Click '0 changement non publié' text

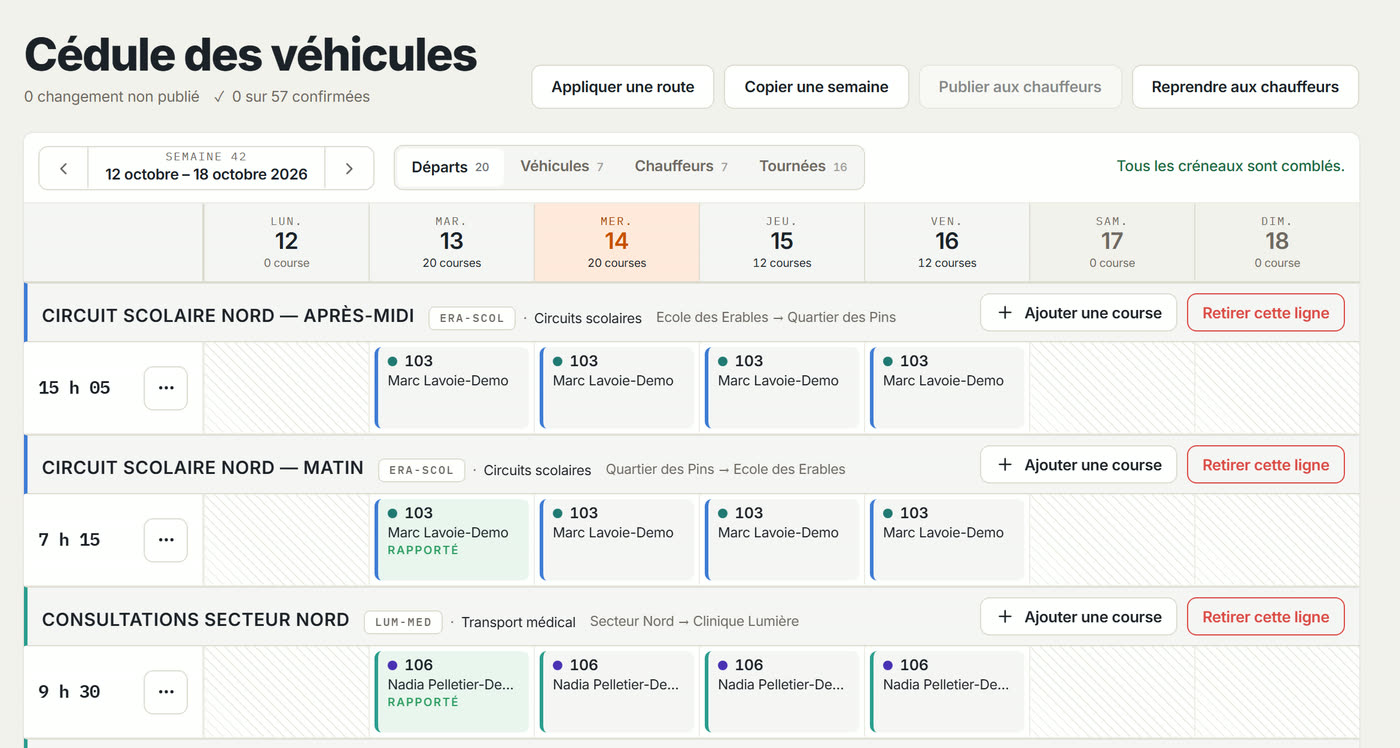click(x=112, y=97)
